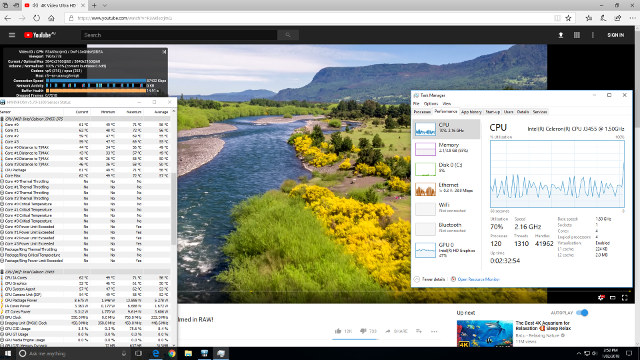Like the video with thumbs up
This screenshot has width=640, height=360.
pos(338,331)
